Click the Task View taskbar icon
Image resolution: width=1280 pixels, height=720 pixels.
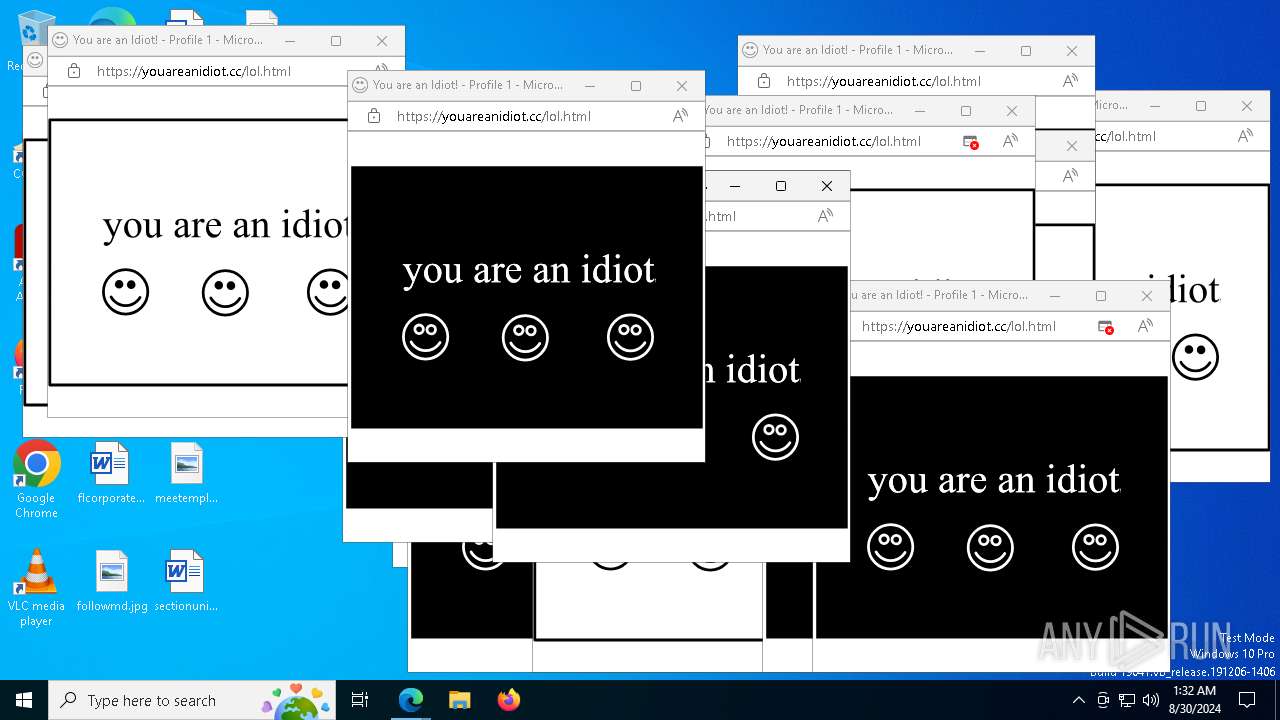pos(360,700)
